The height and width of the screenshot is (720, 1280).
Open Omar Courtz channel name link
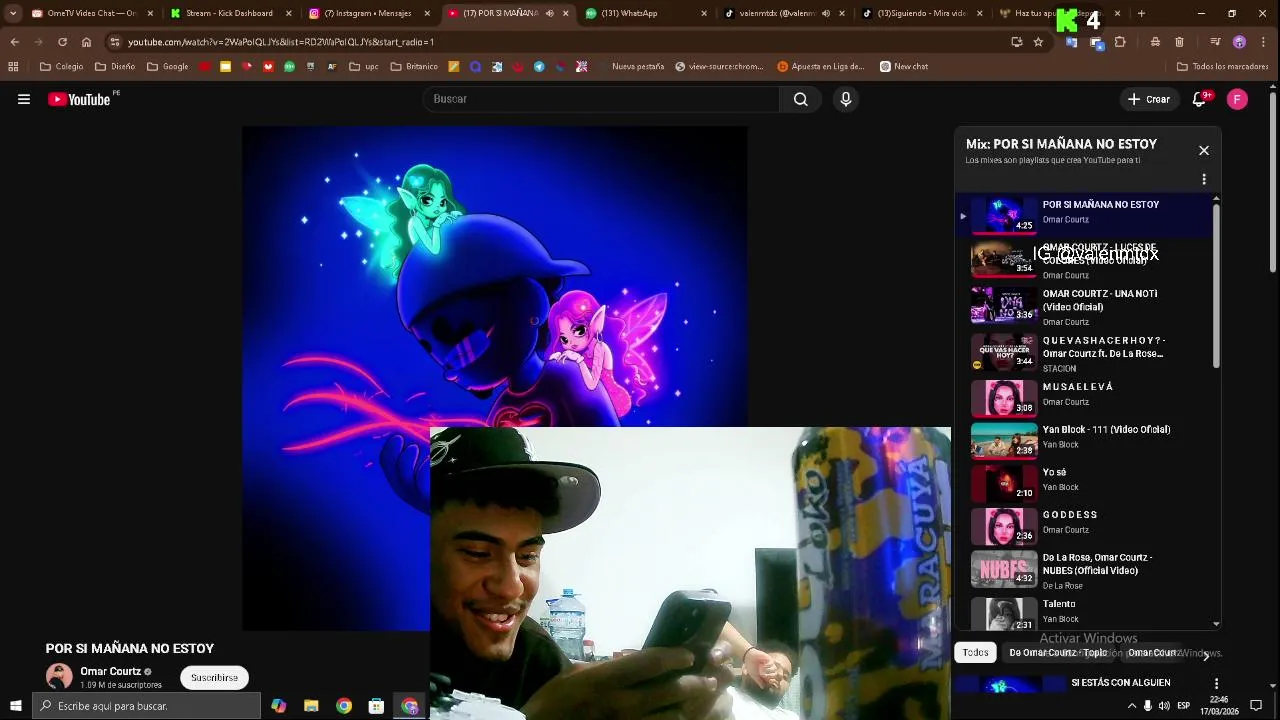click(x=110, y=671)
